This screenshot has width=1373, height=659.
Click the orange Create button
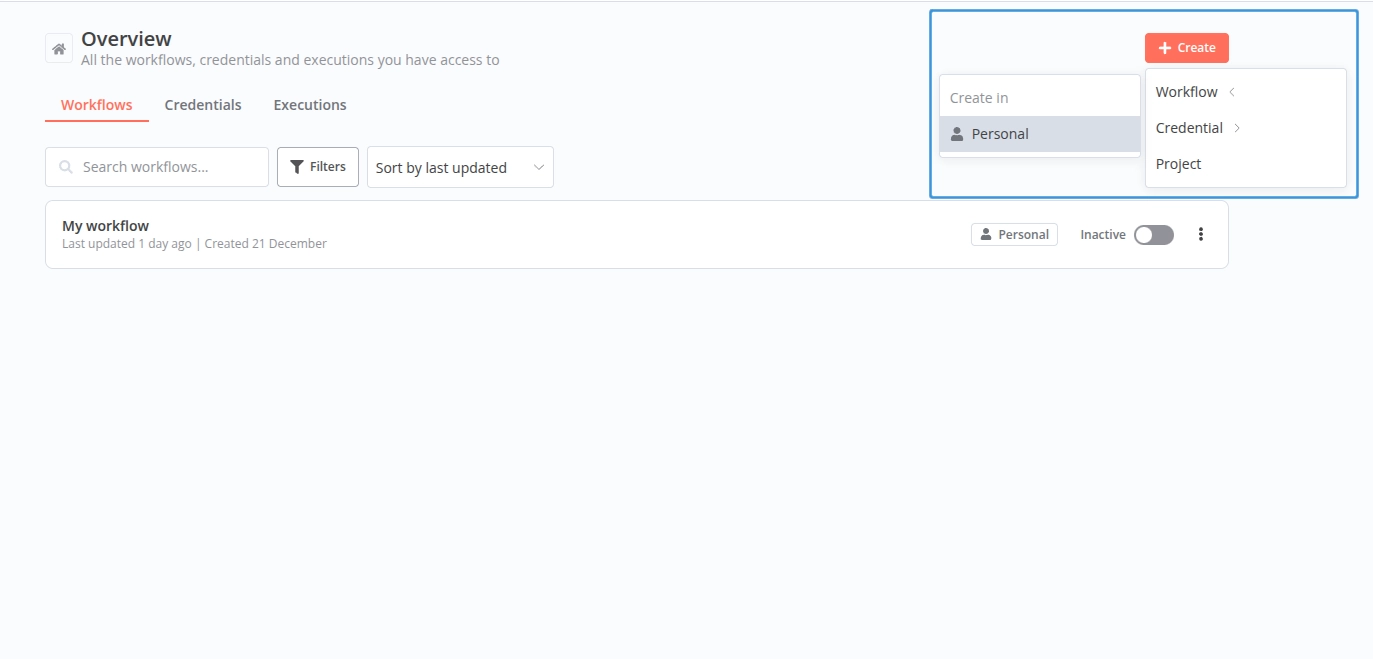tap(1187, 48)
